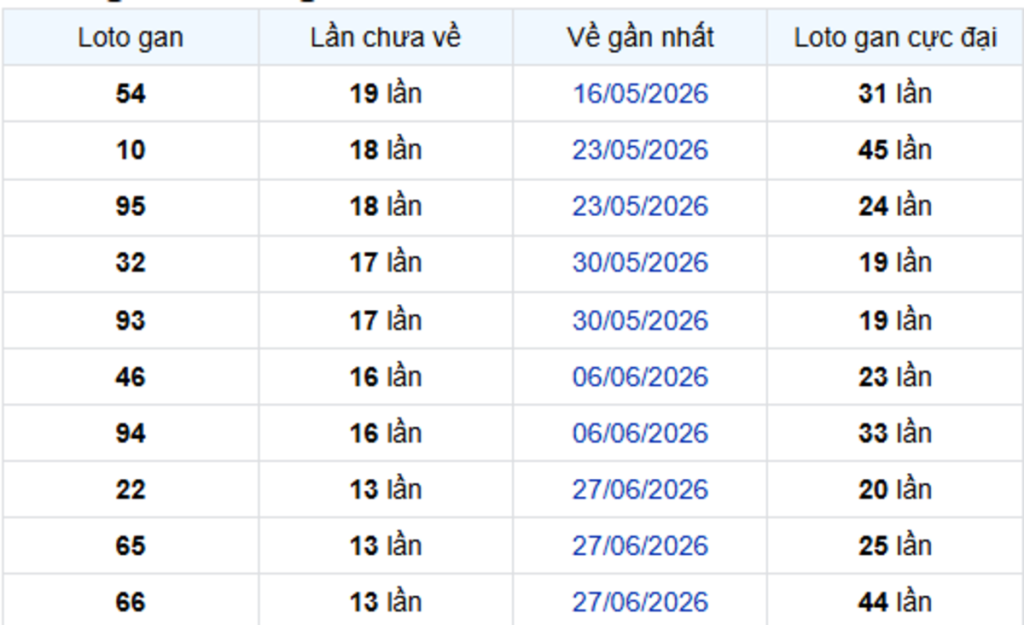Select loto number 10 cell
Viewport: 1024px width, 625px height.
tap(131, 150)
